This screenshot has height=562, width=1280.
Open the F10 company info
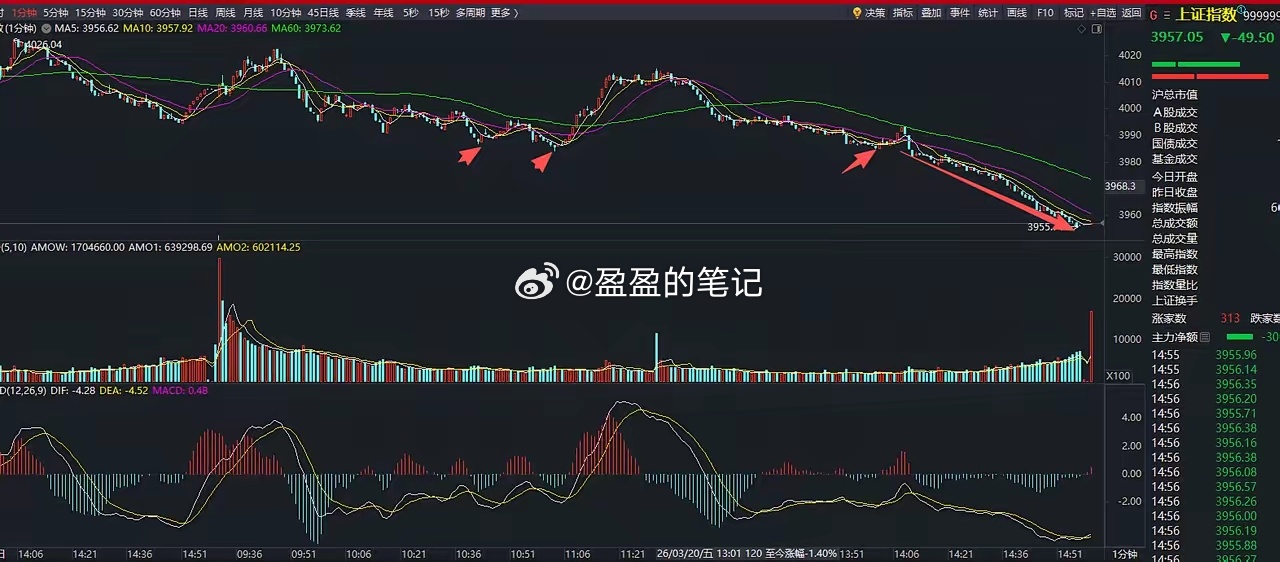1045,13
